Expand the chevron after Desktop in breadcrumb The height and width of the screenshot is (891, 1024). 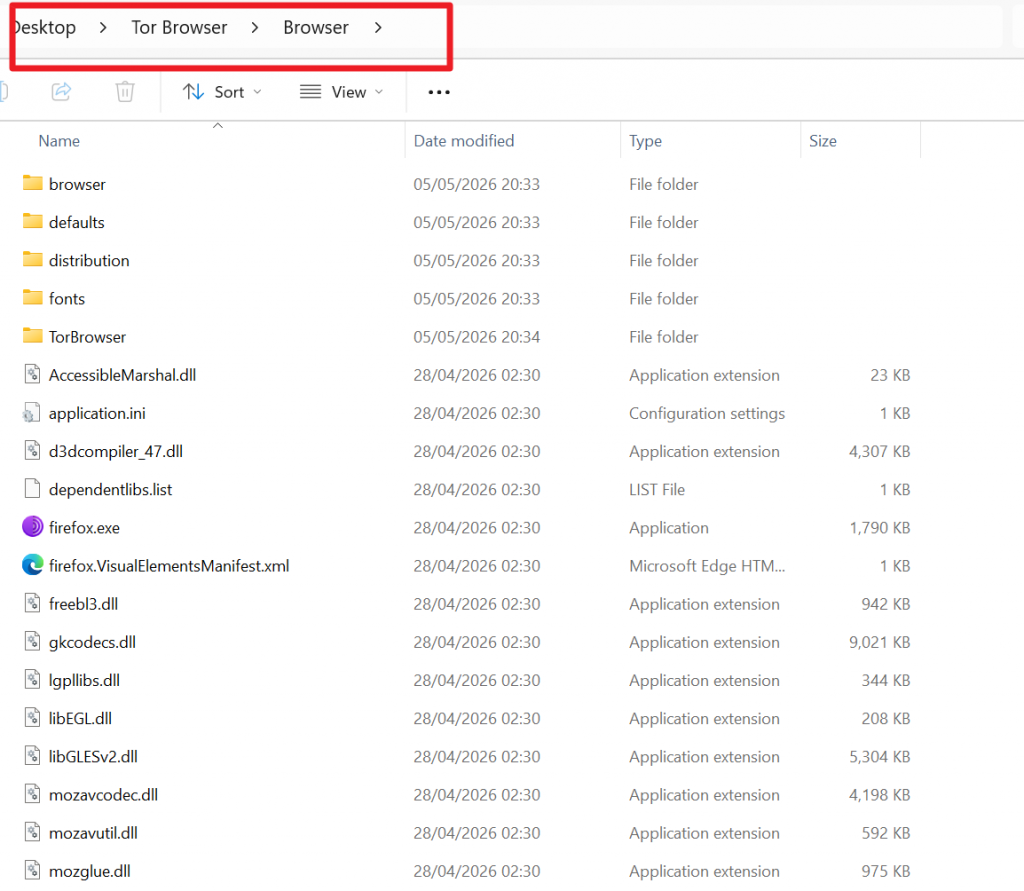(x=103, y=27)
